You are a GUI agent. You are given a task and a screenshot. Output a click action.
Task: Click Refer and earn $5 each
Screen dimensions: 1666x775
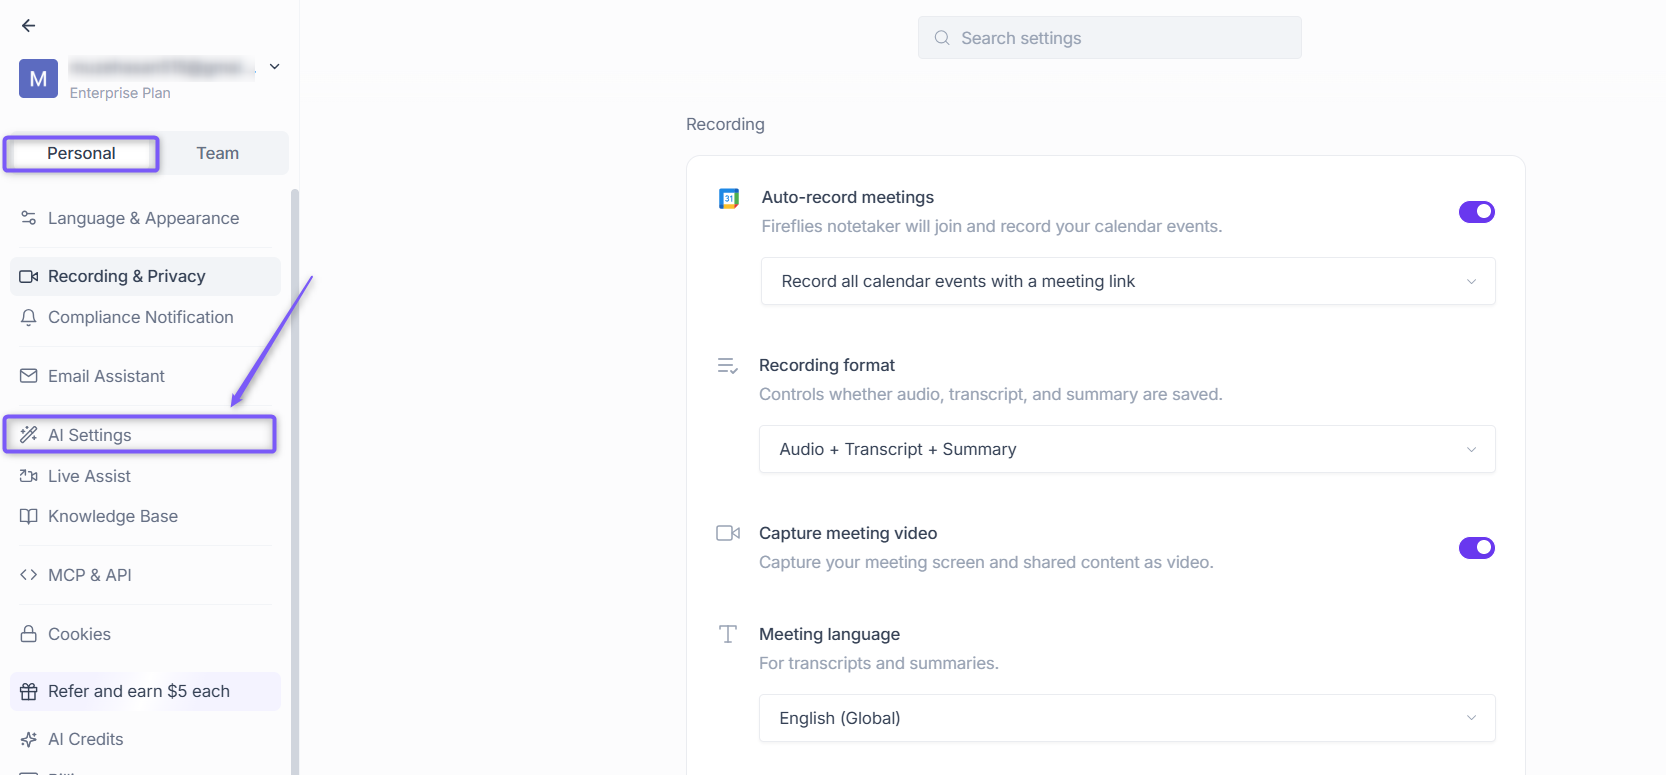click(x=145, y=691)
